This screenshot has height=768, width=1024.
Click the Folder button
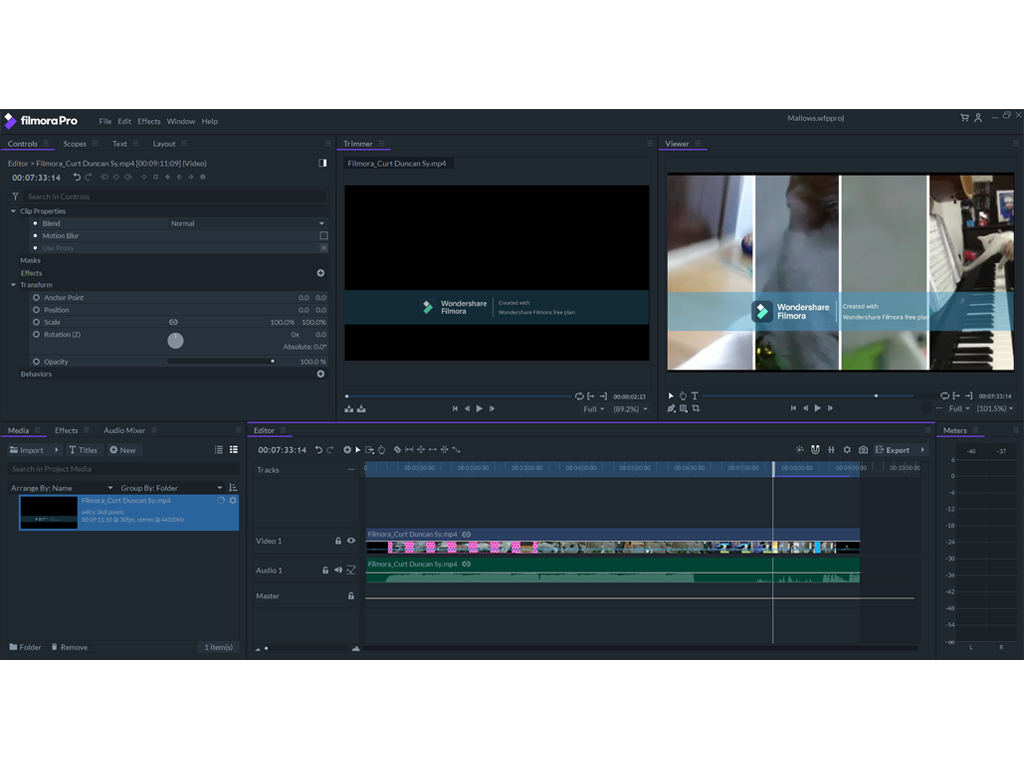(25, 647)
